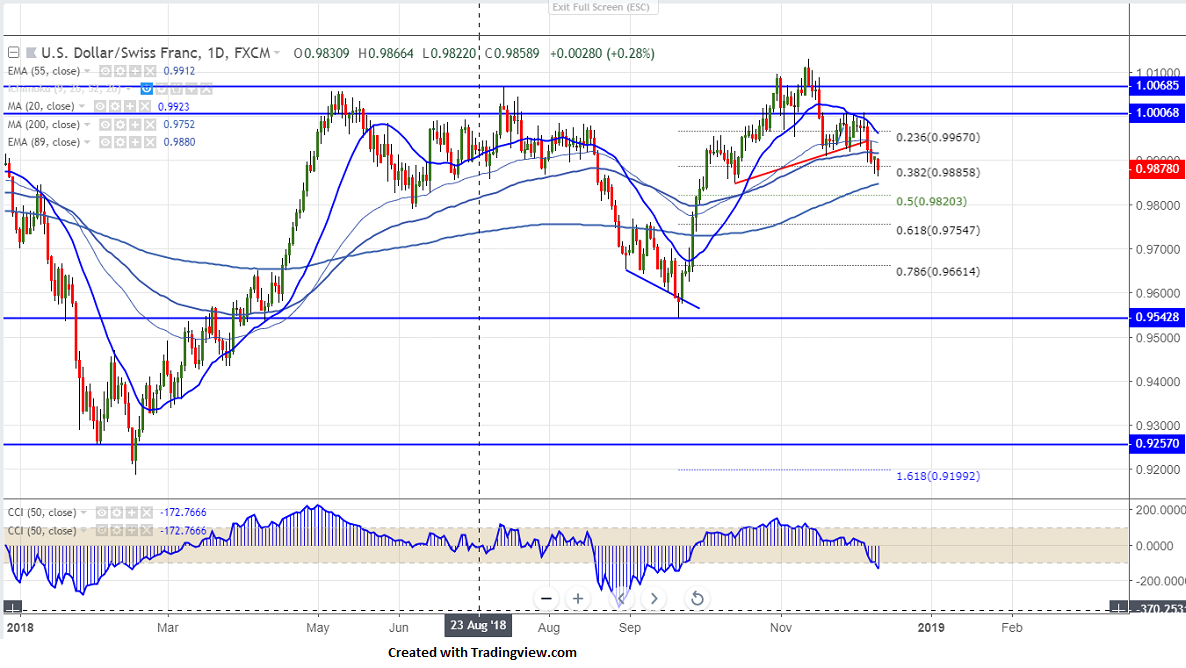Collapse the main chart legend box
This screenshot has width=1186, height=668.
[14, 53]
